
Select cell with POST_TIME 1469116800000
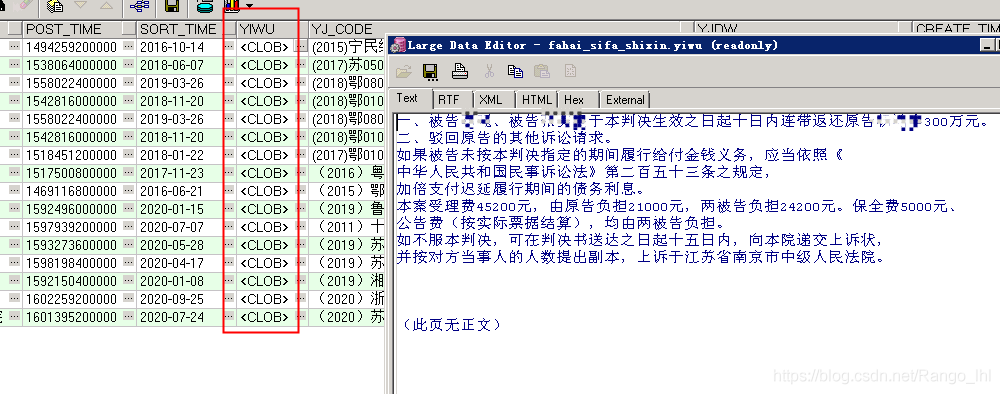pyautogui.click(x=73, y=191)
